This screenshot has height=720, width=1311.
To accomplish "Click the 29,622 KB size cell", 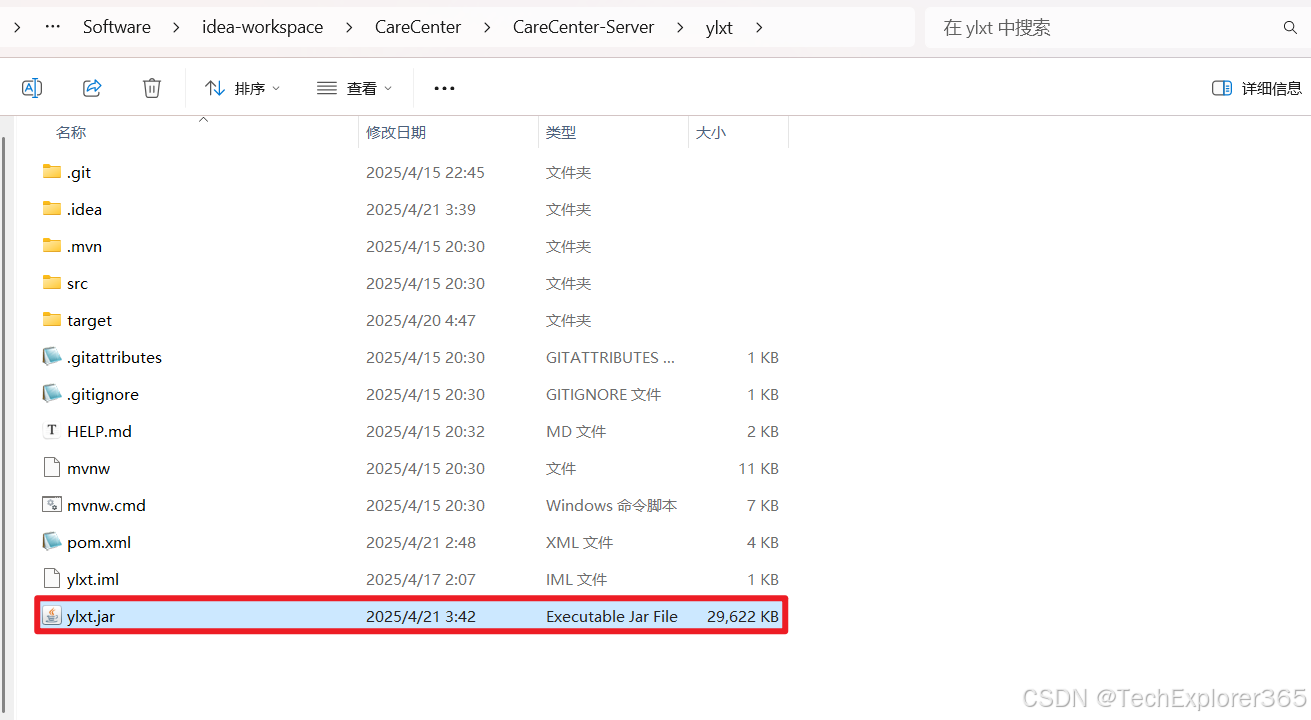I will pyautogui.click(x=743, y=616).
